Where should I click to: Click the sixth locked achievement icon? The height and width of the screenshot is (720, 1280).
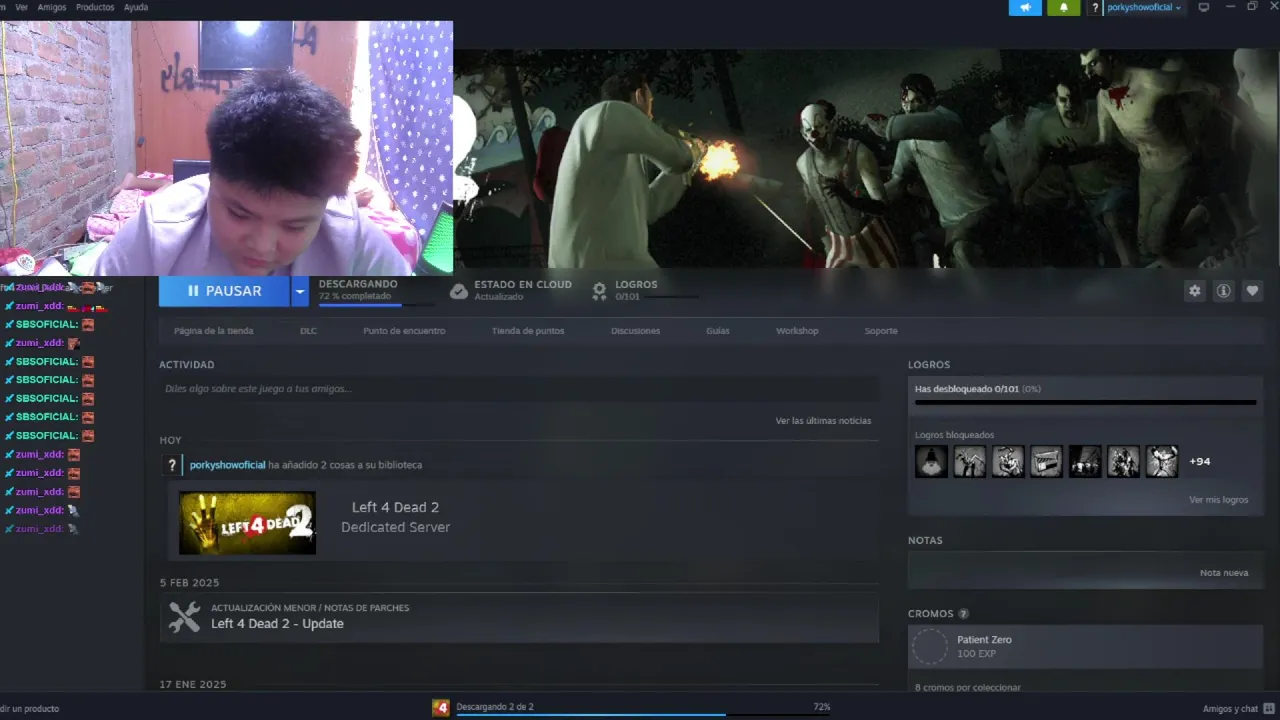(1123, 461)
